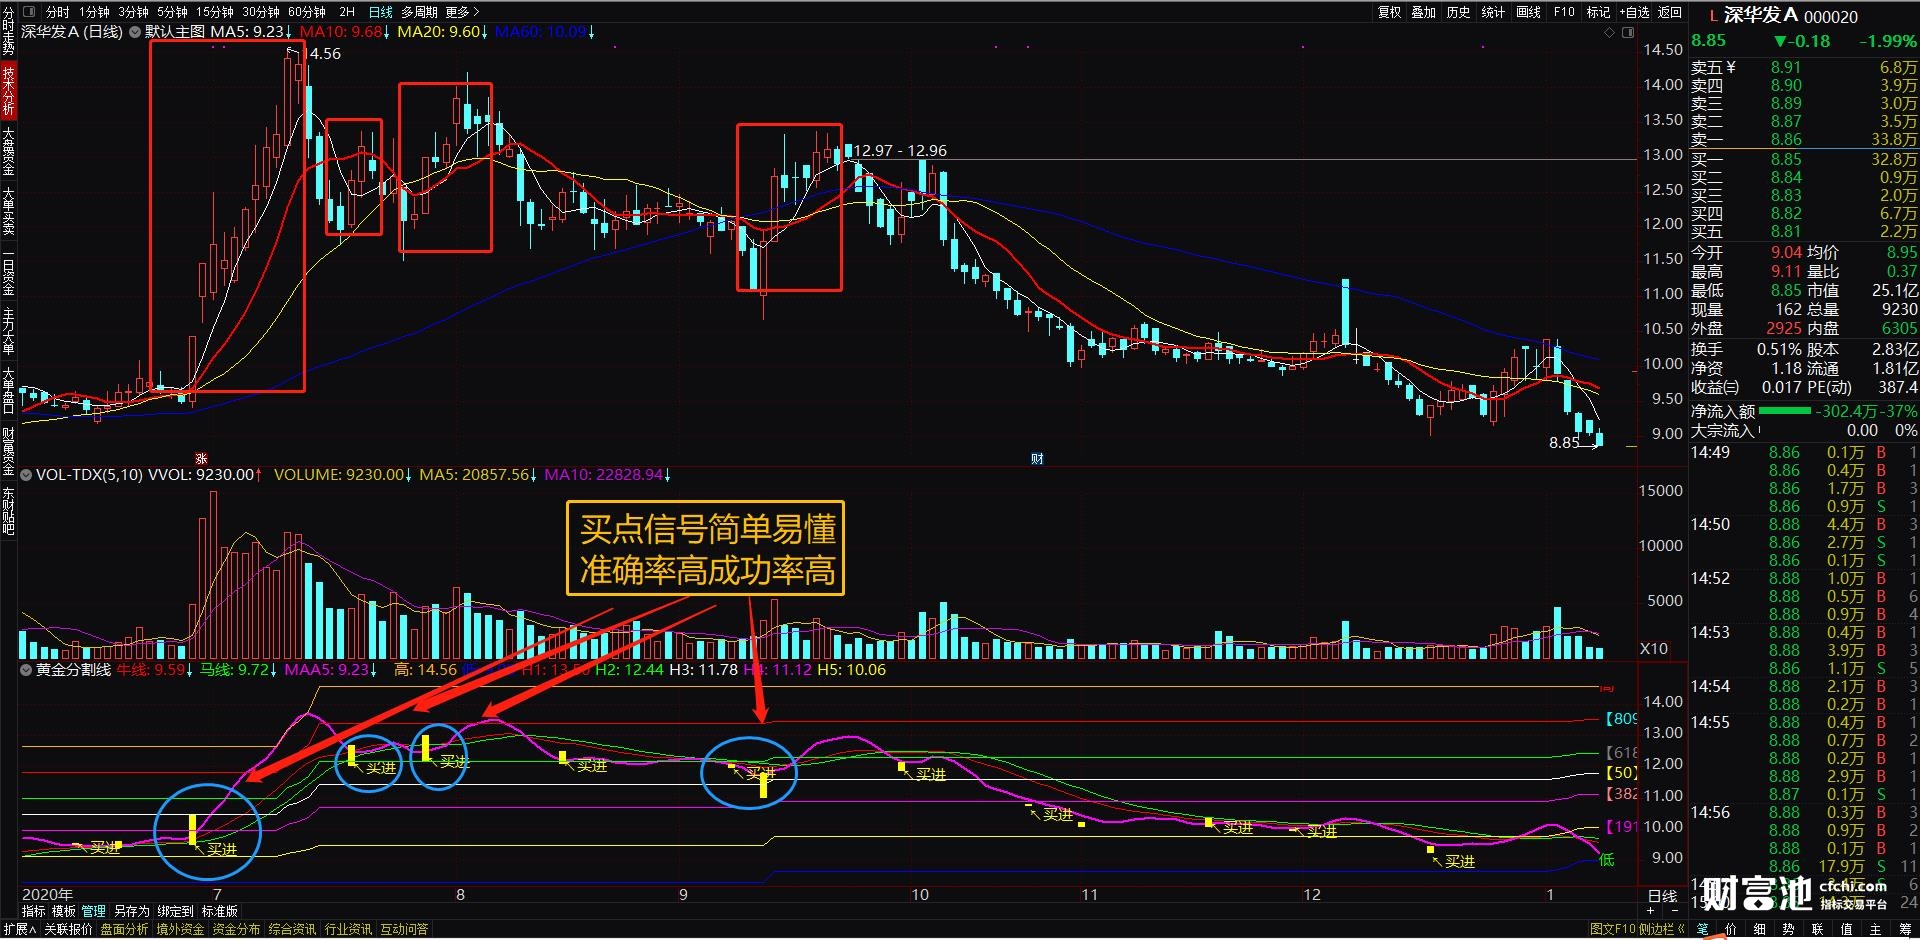Screen dimensions: 1920x940
Task: Click the 日线 label at axis corner
Action: pos(1662,896)
